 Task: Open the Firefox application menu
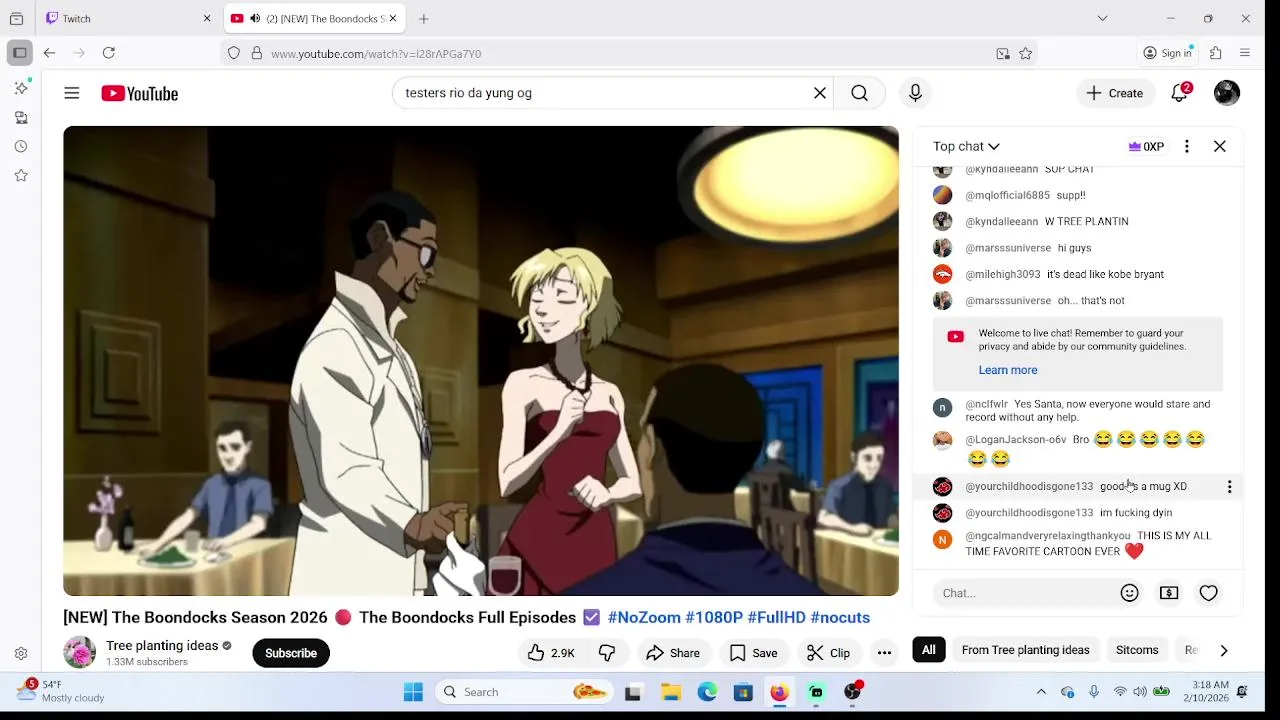pyautogui.click(x=1245, y=53)
